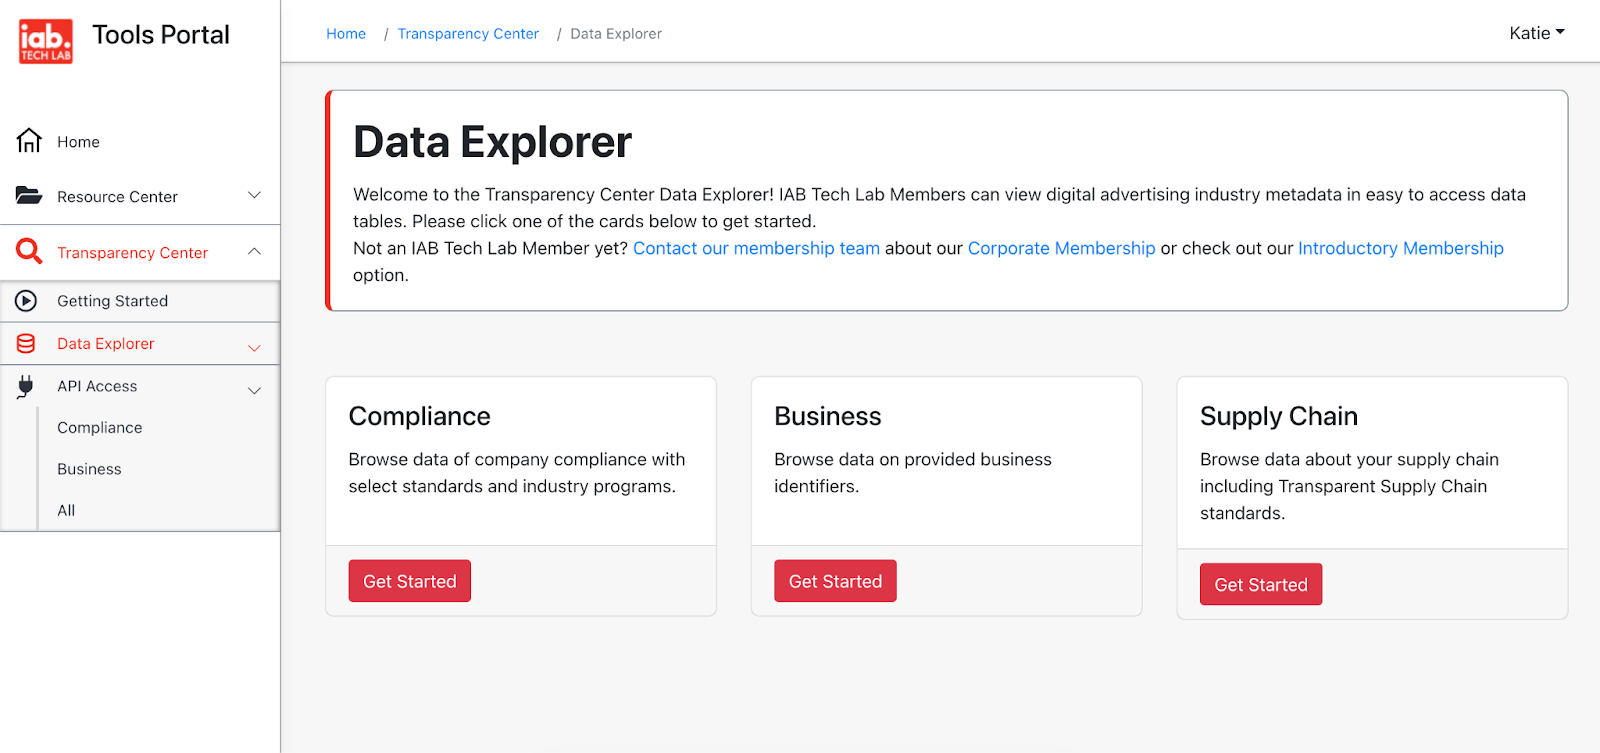Click the API Access plug icon

tap(26, 387)
